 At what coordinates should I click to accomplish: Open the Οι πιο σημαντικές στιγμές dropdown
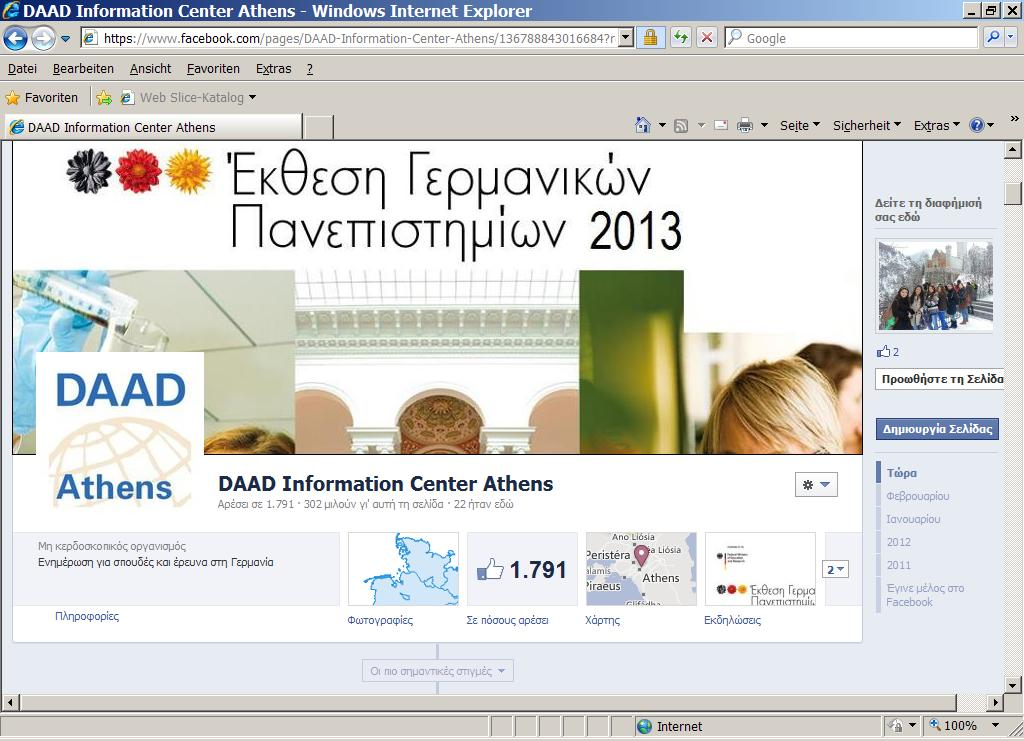[438, 671]
